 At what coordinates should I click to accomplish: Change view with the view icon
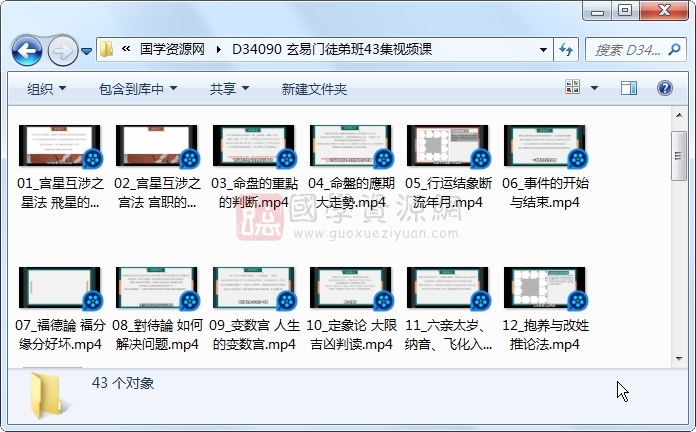click(x=573, y=87)
